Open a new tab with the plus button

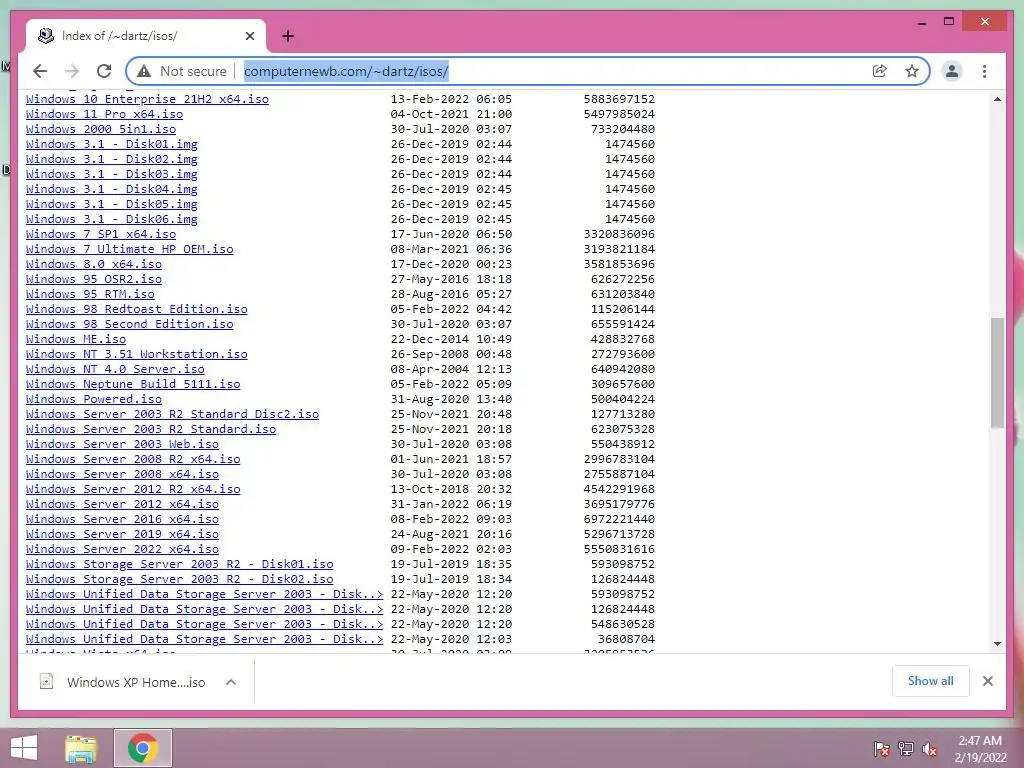[288, 36]
